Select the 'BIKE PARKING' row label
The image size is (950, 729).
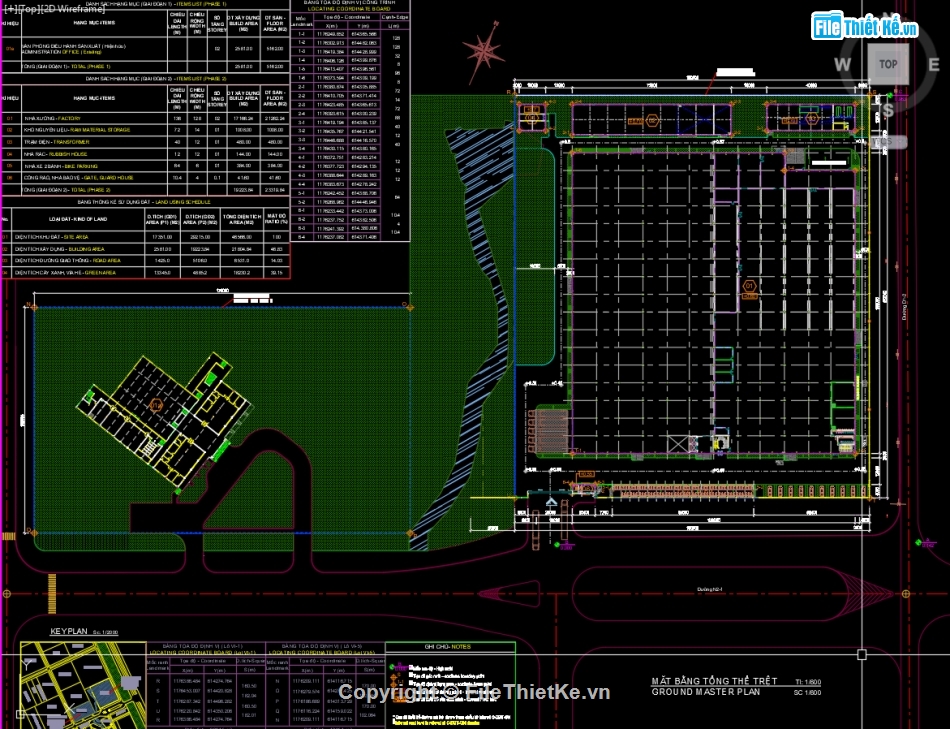point(83,166)
